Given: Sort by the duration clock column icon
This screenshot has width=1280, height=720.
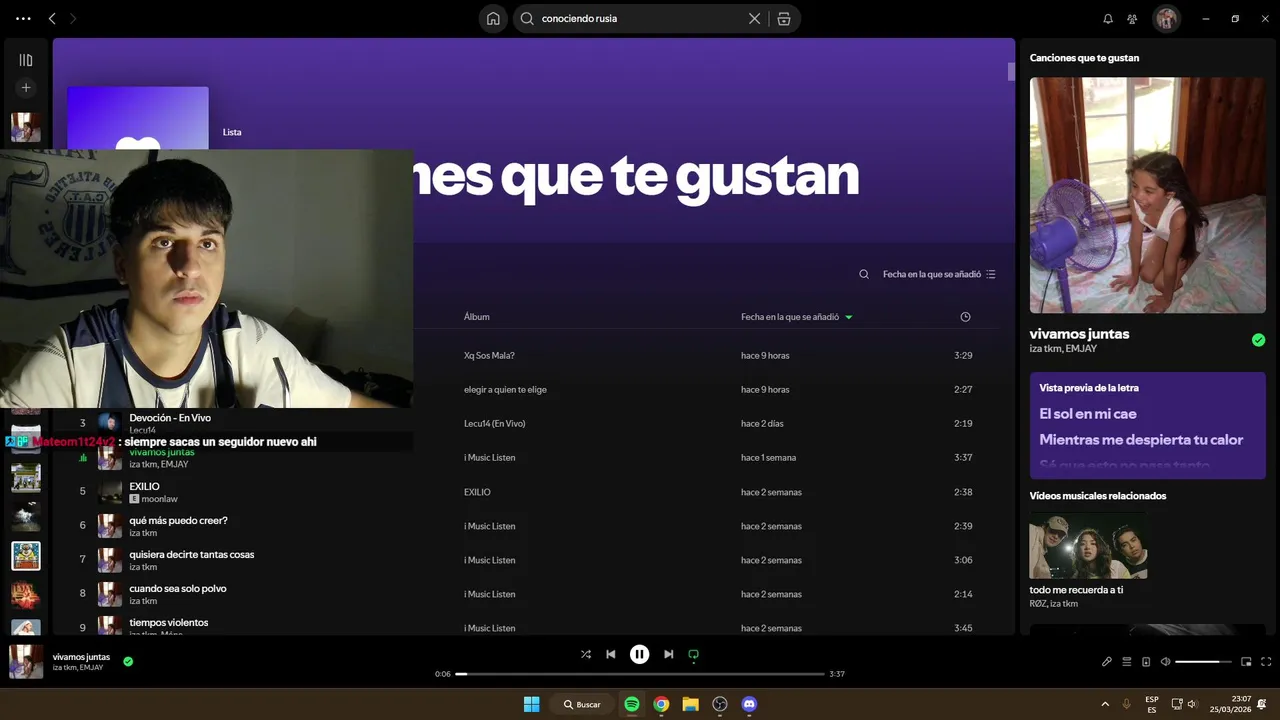Looking at the screenshot, I should click(x=965, y=317).
